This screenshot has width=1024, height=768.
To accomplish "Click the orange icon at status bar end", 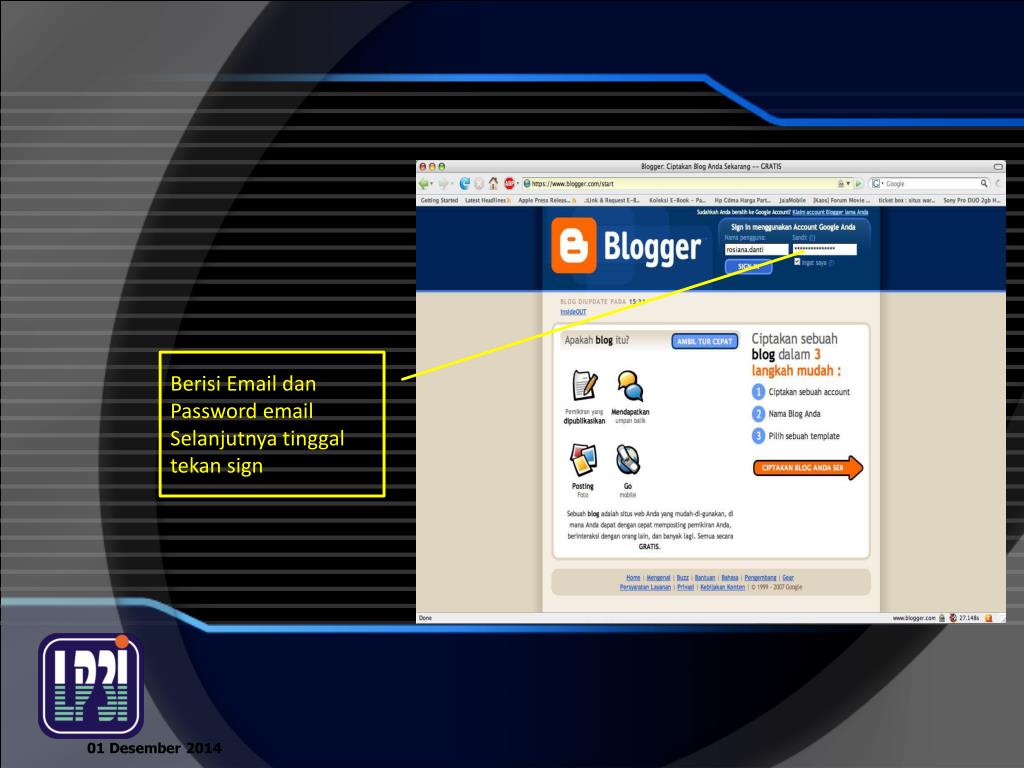I will point(989,618).
